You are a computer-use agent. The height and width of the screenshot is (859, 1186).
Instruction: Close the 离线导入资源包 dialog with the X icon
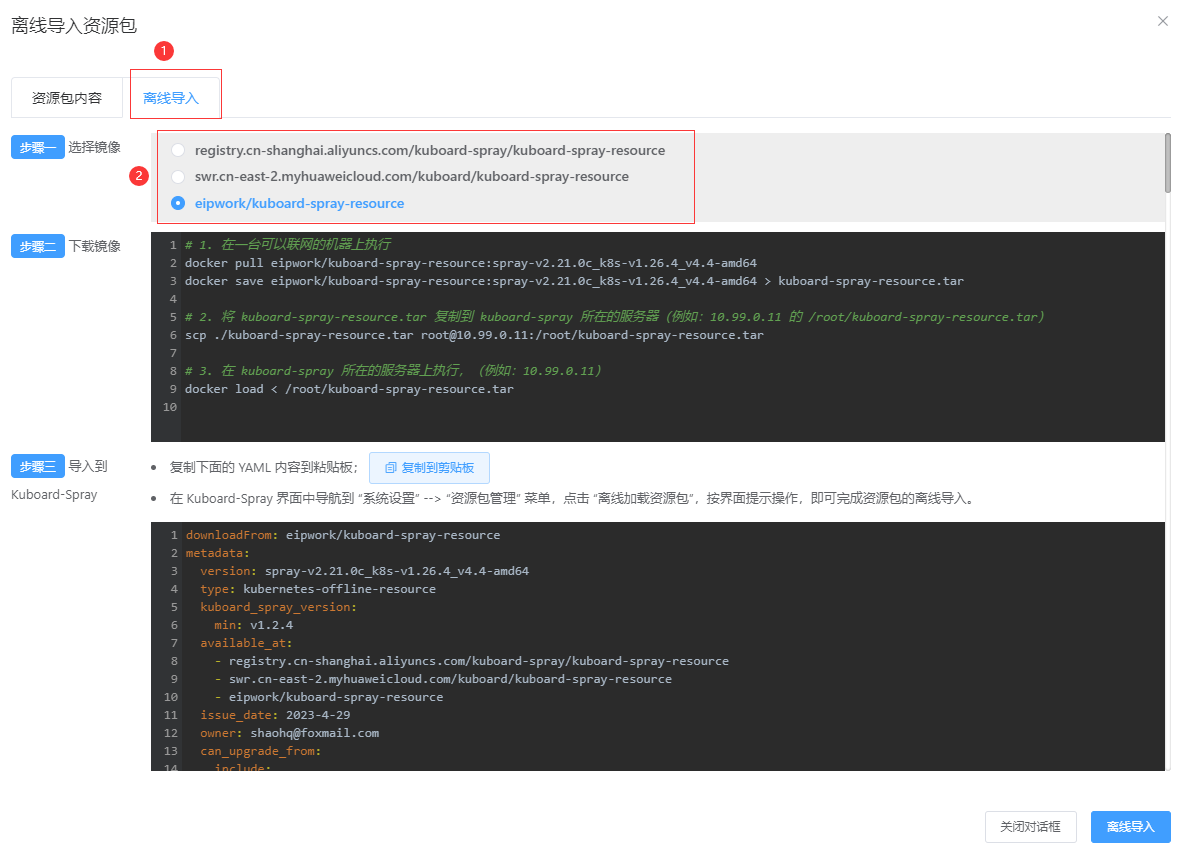[1162, 21]
